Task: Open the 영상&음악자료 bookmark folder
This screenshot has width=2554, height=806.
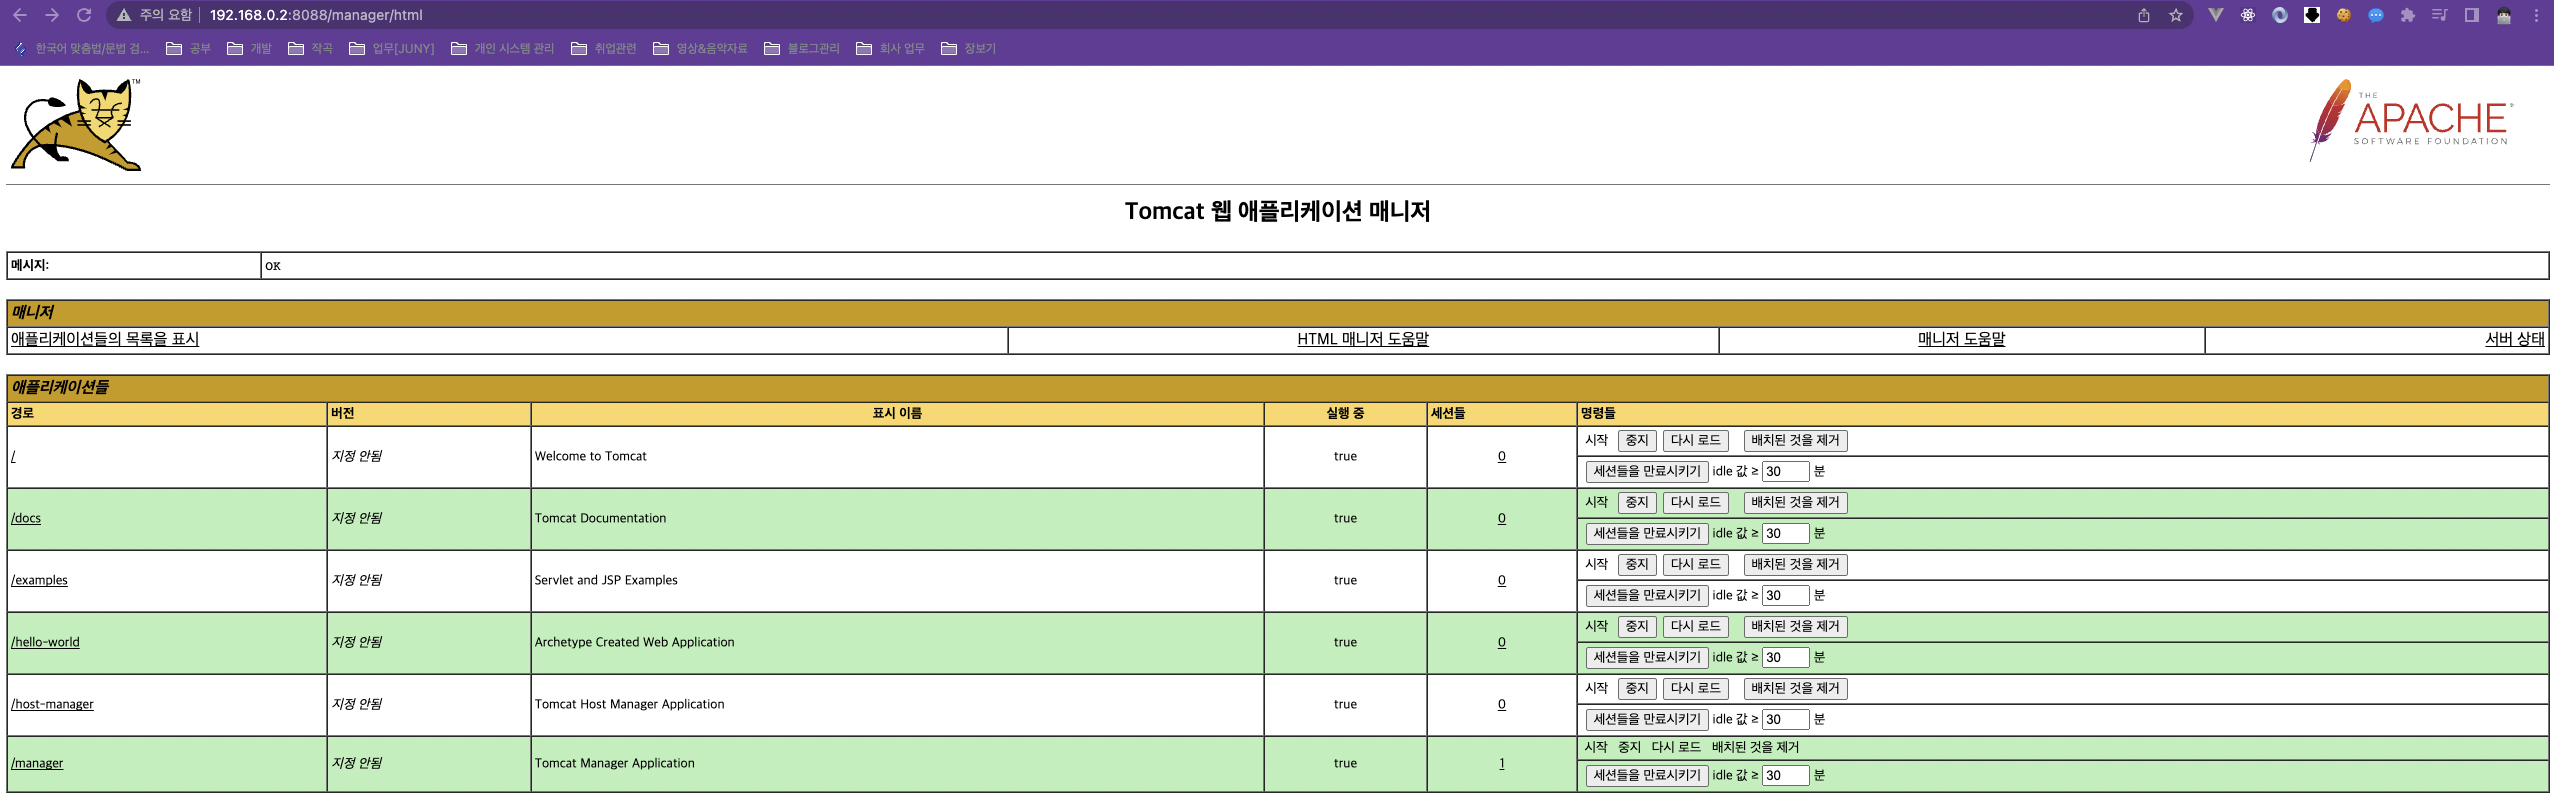Action: [700, 48]
